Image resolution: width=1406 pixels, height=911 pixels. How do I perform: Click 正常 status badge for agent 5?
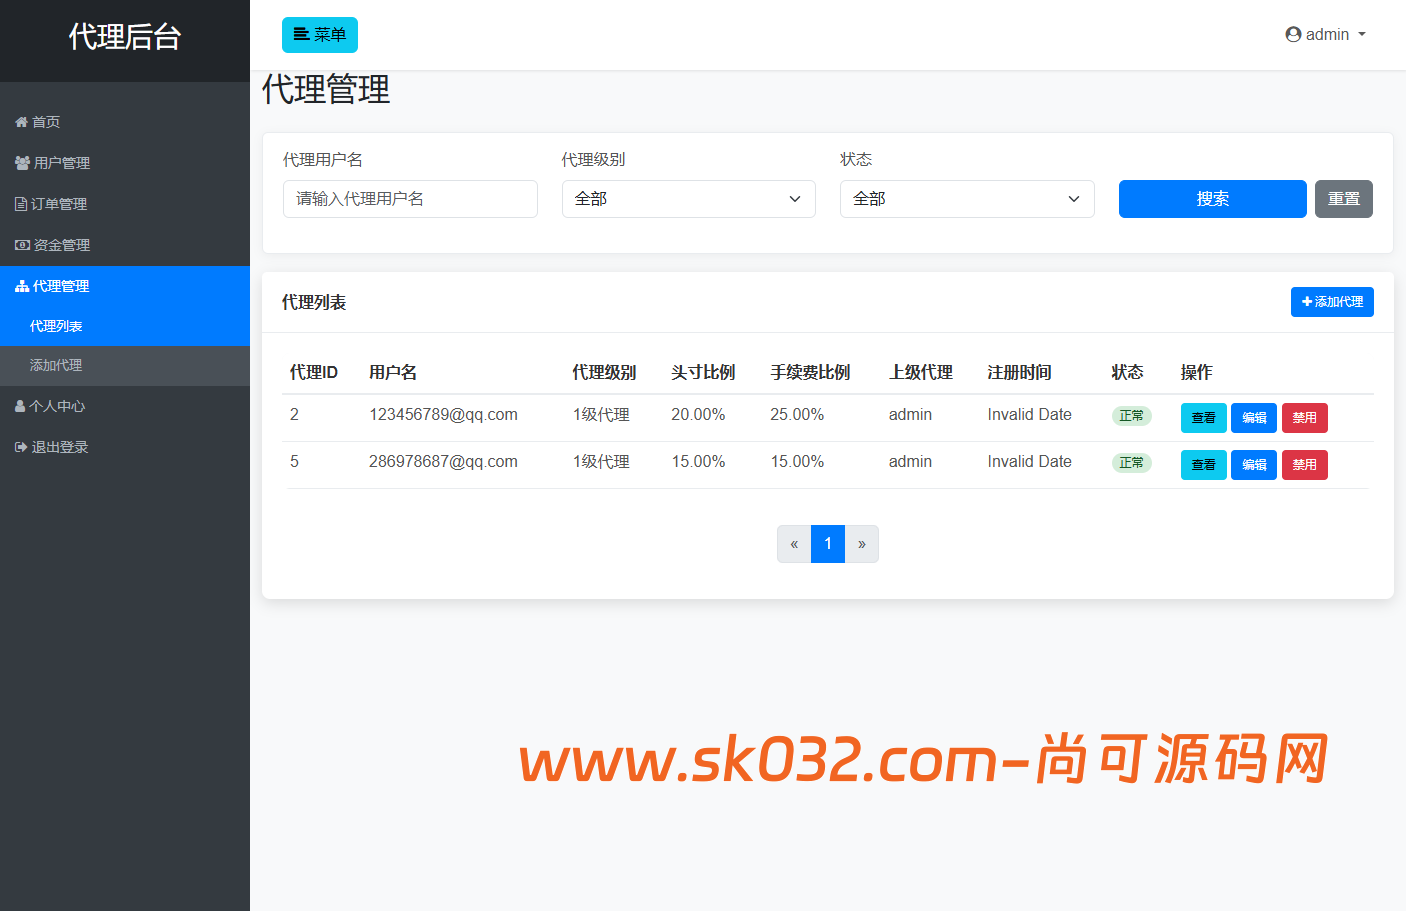1132,463
